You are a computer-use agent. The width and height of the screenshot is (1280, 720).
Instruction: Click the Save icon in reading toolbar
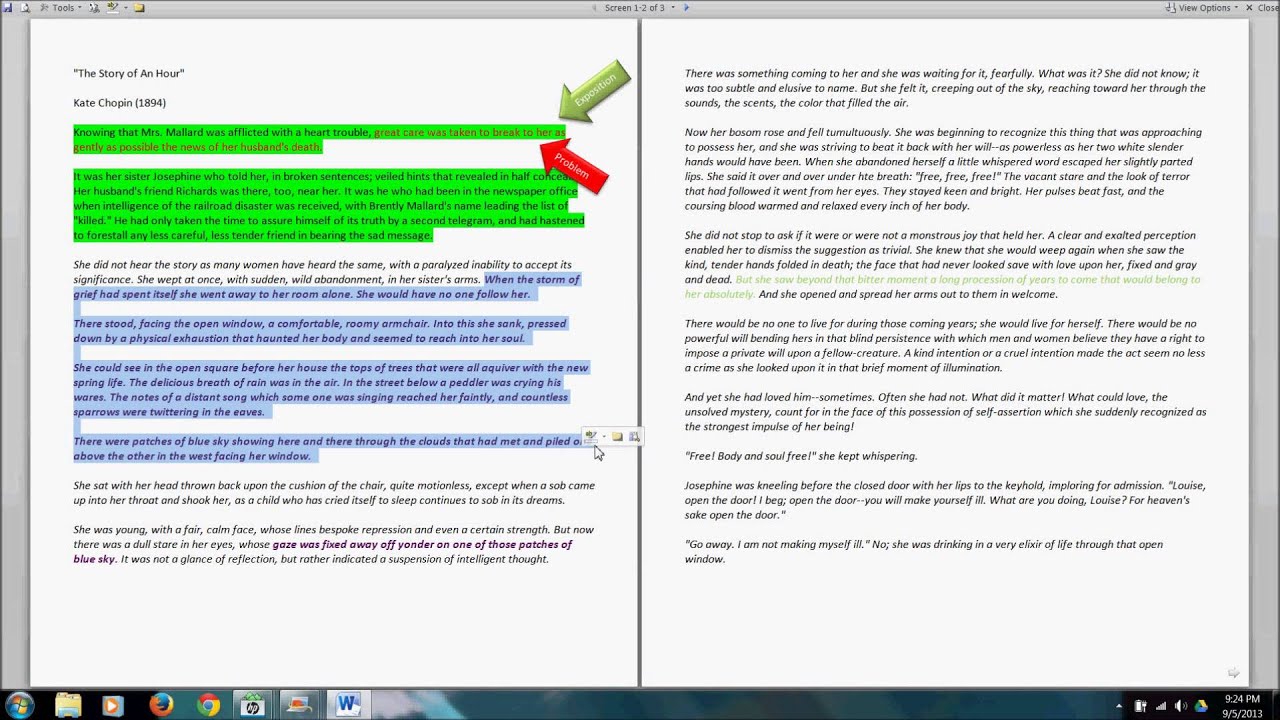pos(7,8)
